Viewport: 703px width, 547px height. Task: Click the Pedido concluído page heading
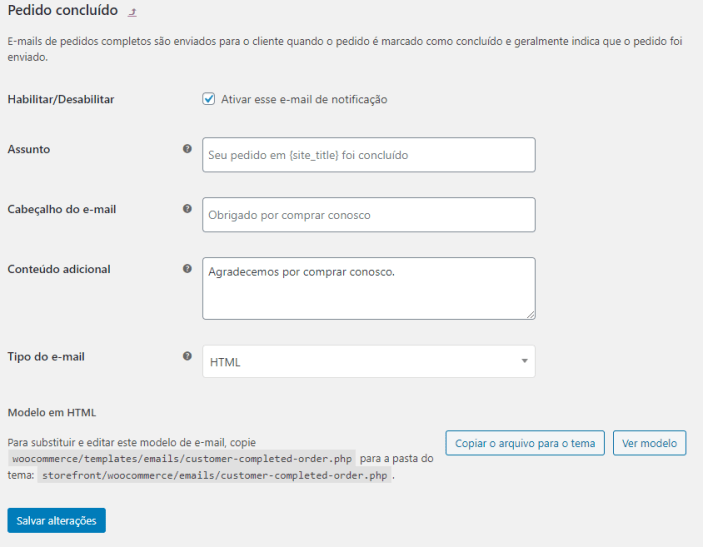pyautogui.click(x=63, y=10)
